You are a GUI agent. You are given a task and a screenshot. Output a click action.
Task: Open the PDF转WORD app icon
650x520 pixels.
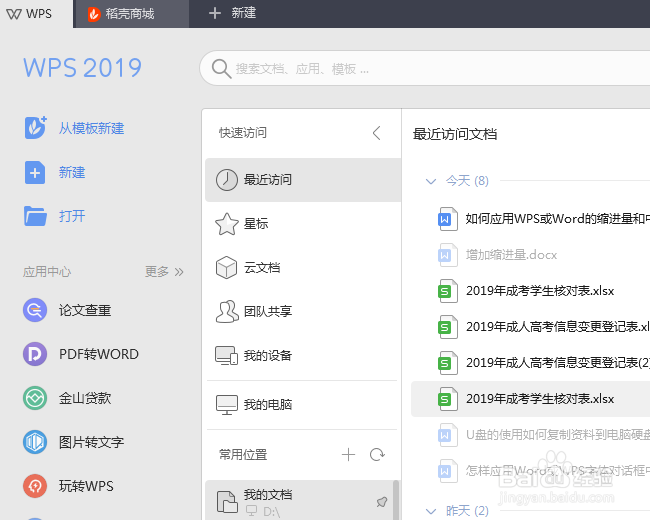(35, 354)
